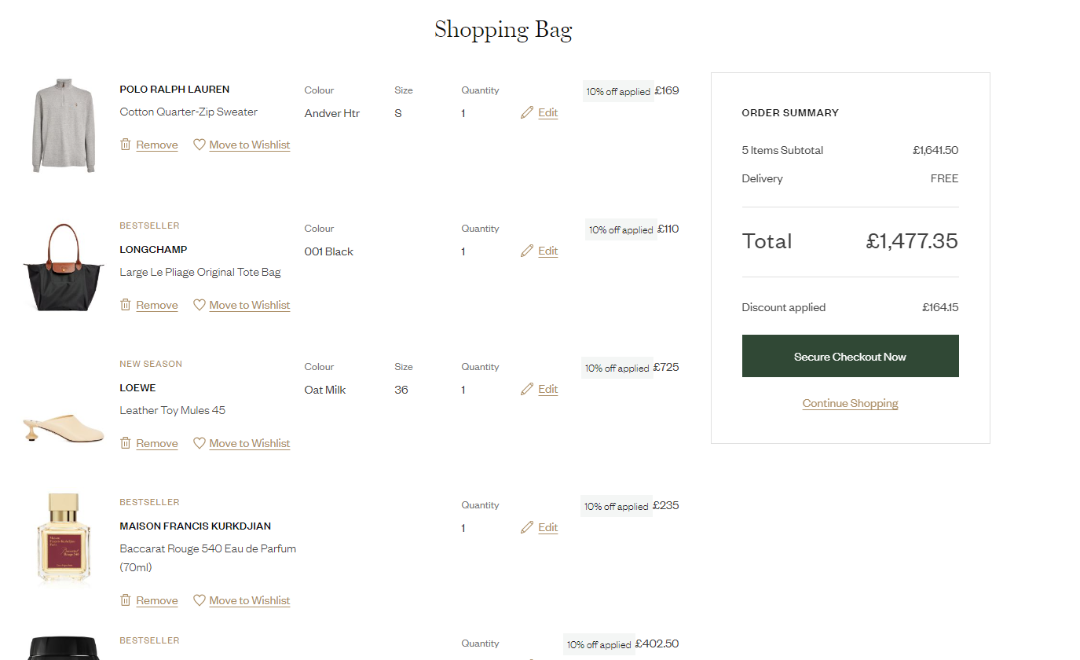1080x660 pixels.
Task: Click heart icon for Baccarat Rouge perfume
Action: coord(199,601)
